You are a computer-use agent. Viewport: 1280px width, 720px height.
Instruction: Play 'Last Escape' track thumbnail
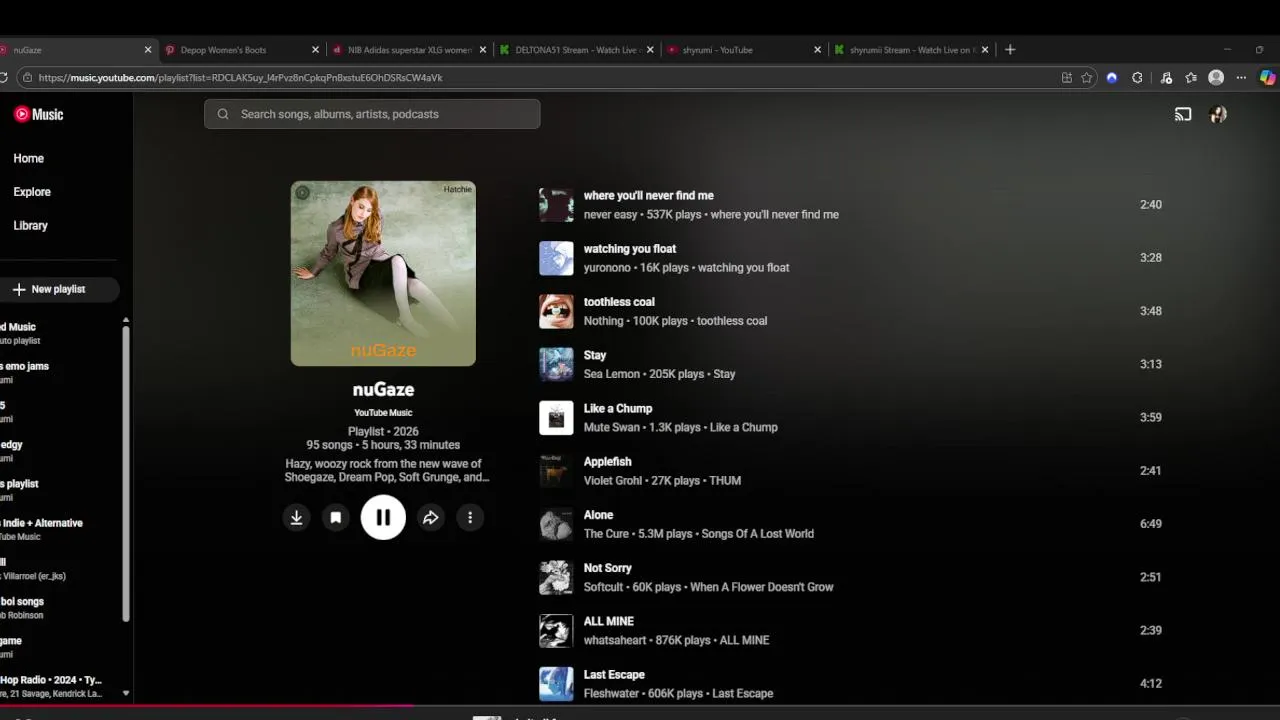tap(556, 684)
